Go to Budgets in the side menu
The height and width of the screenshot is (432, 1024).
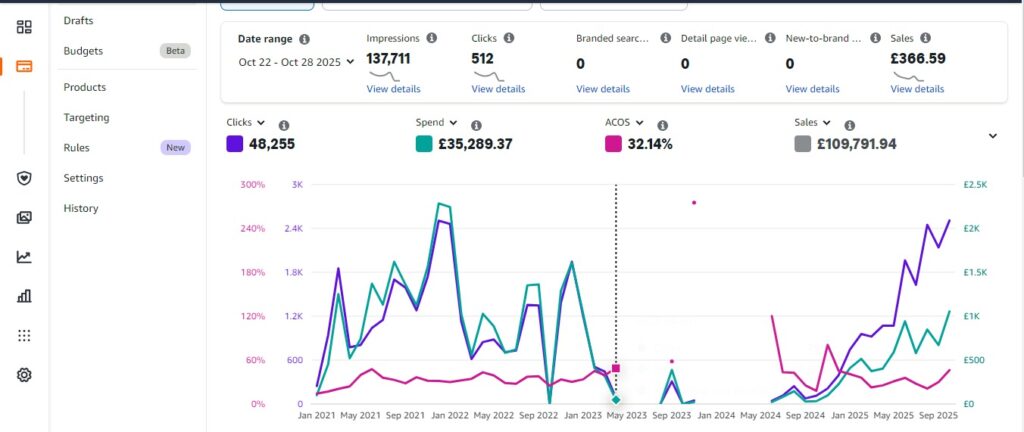[x=83, y=51]
